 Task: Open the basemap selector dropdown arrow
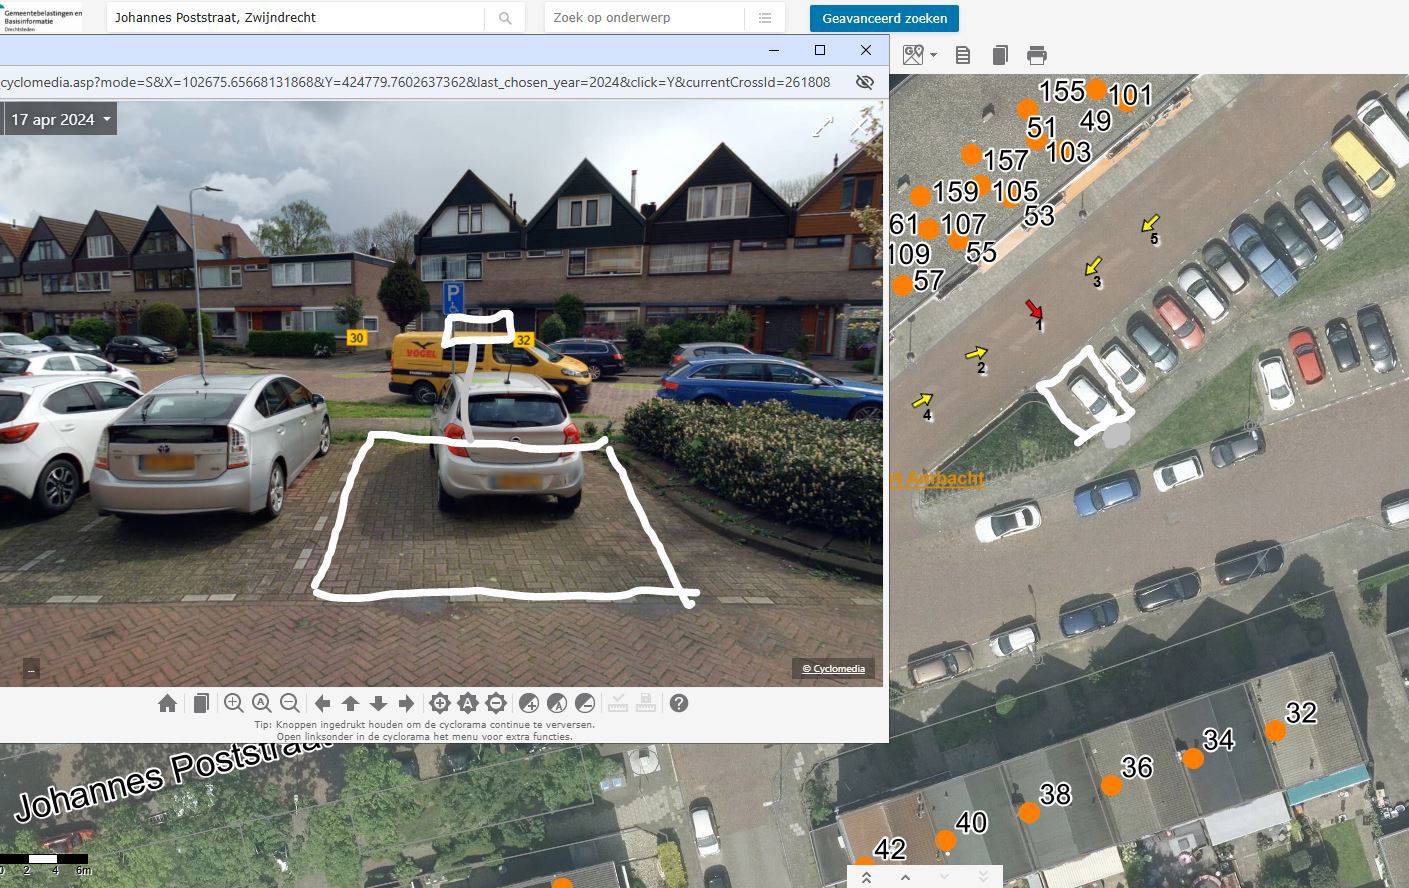933,55
